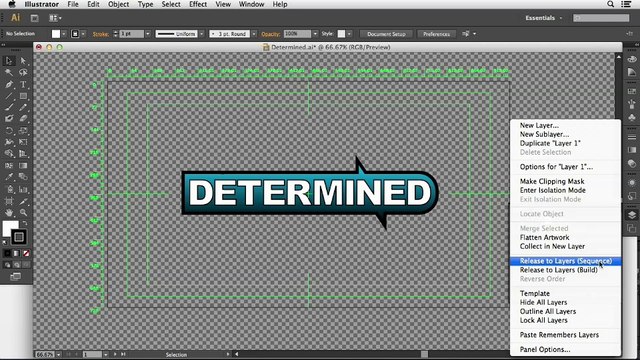
Task: Enable Draw Normal mode
Action: (7, 265)
